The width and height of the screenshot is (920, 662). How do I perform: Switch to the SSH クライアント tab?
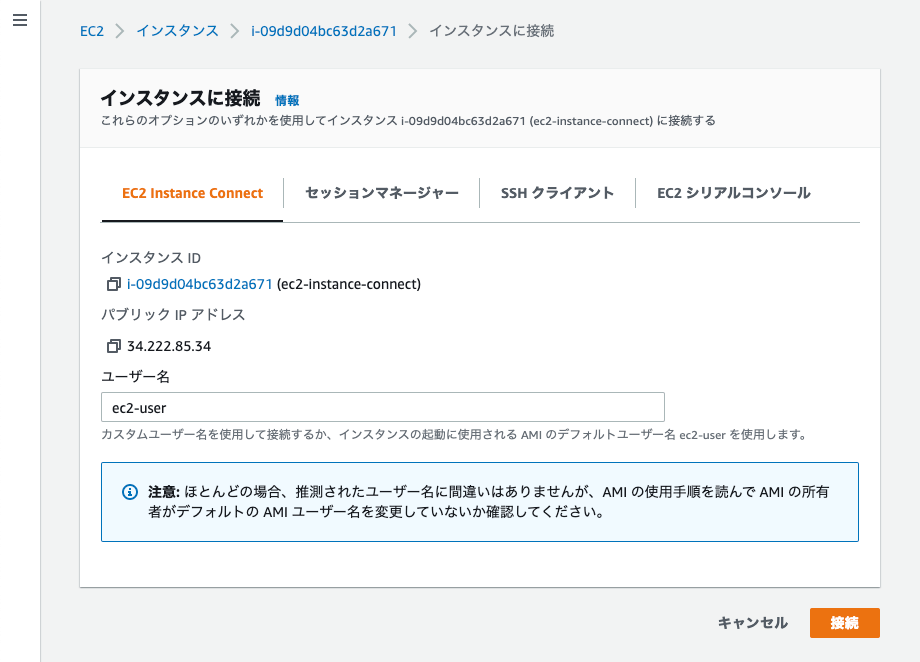point(557,193)
